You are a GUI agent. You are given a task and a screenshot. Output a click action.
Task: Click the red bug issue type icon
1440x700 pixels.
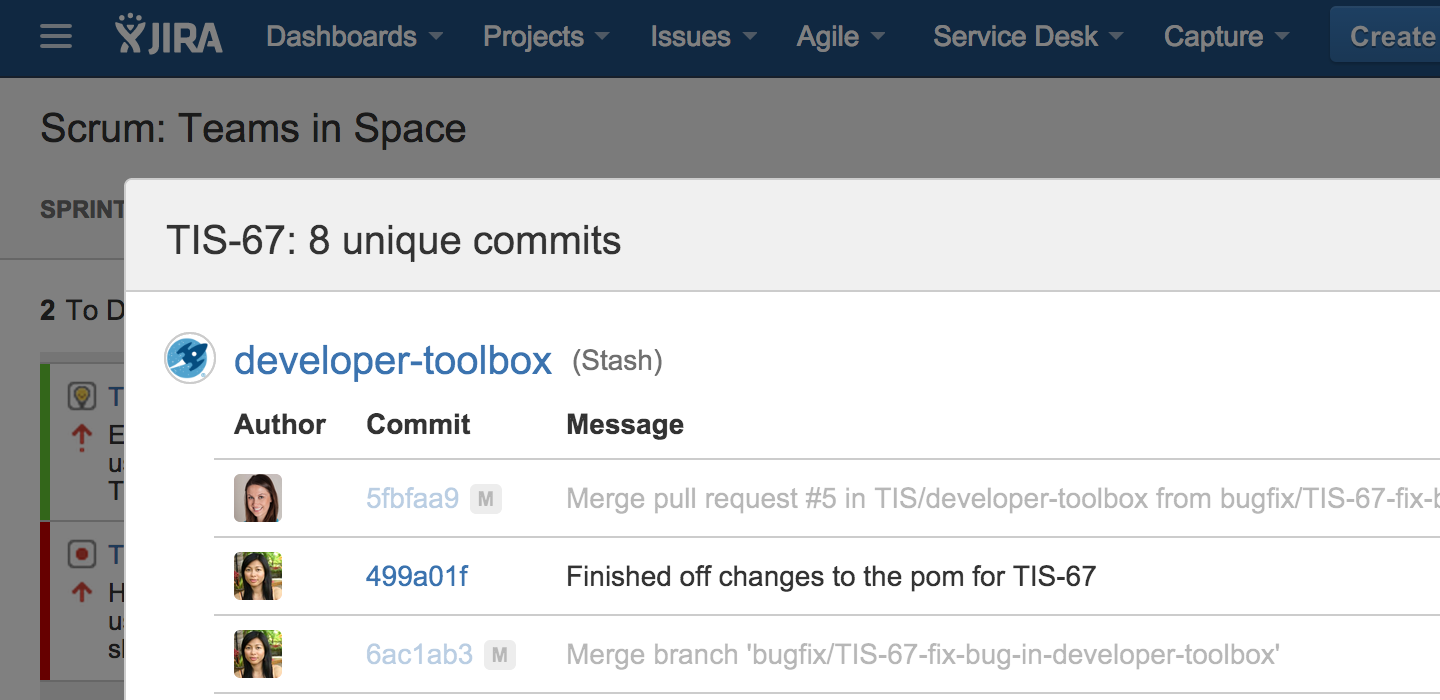click(x=82, y=553)
